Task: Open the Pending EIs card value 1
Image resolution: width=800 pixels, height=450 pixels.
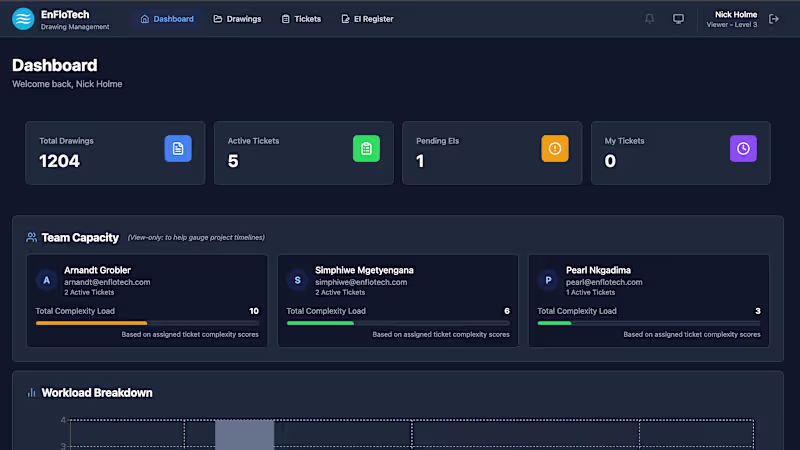Action: (492, 153)
